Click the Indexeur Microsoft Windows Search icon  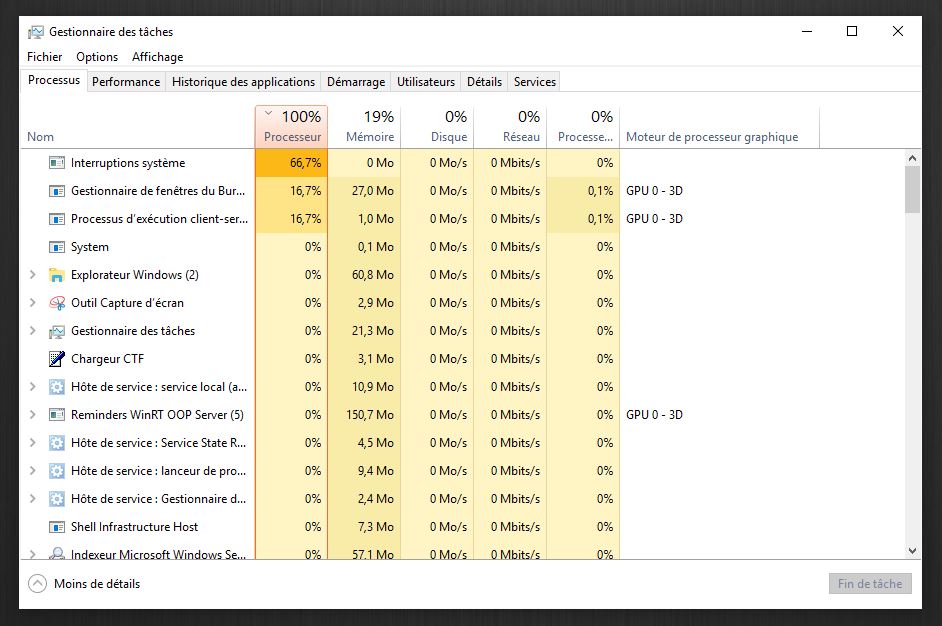click(56, 553)
